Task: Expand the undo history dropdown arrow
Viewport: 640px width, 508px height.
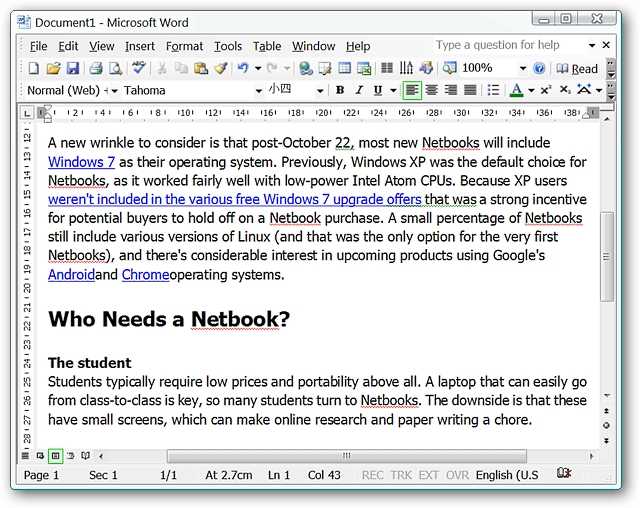Action: click(258, 68)
